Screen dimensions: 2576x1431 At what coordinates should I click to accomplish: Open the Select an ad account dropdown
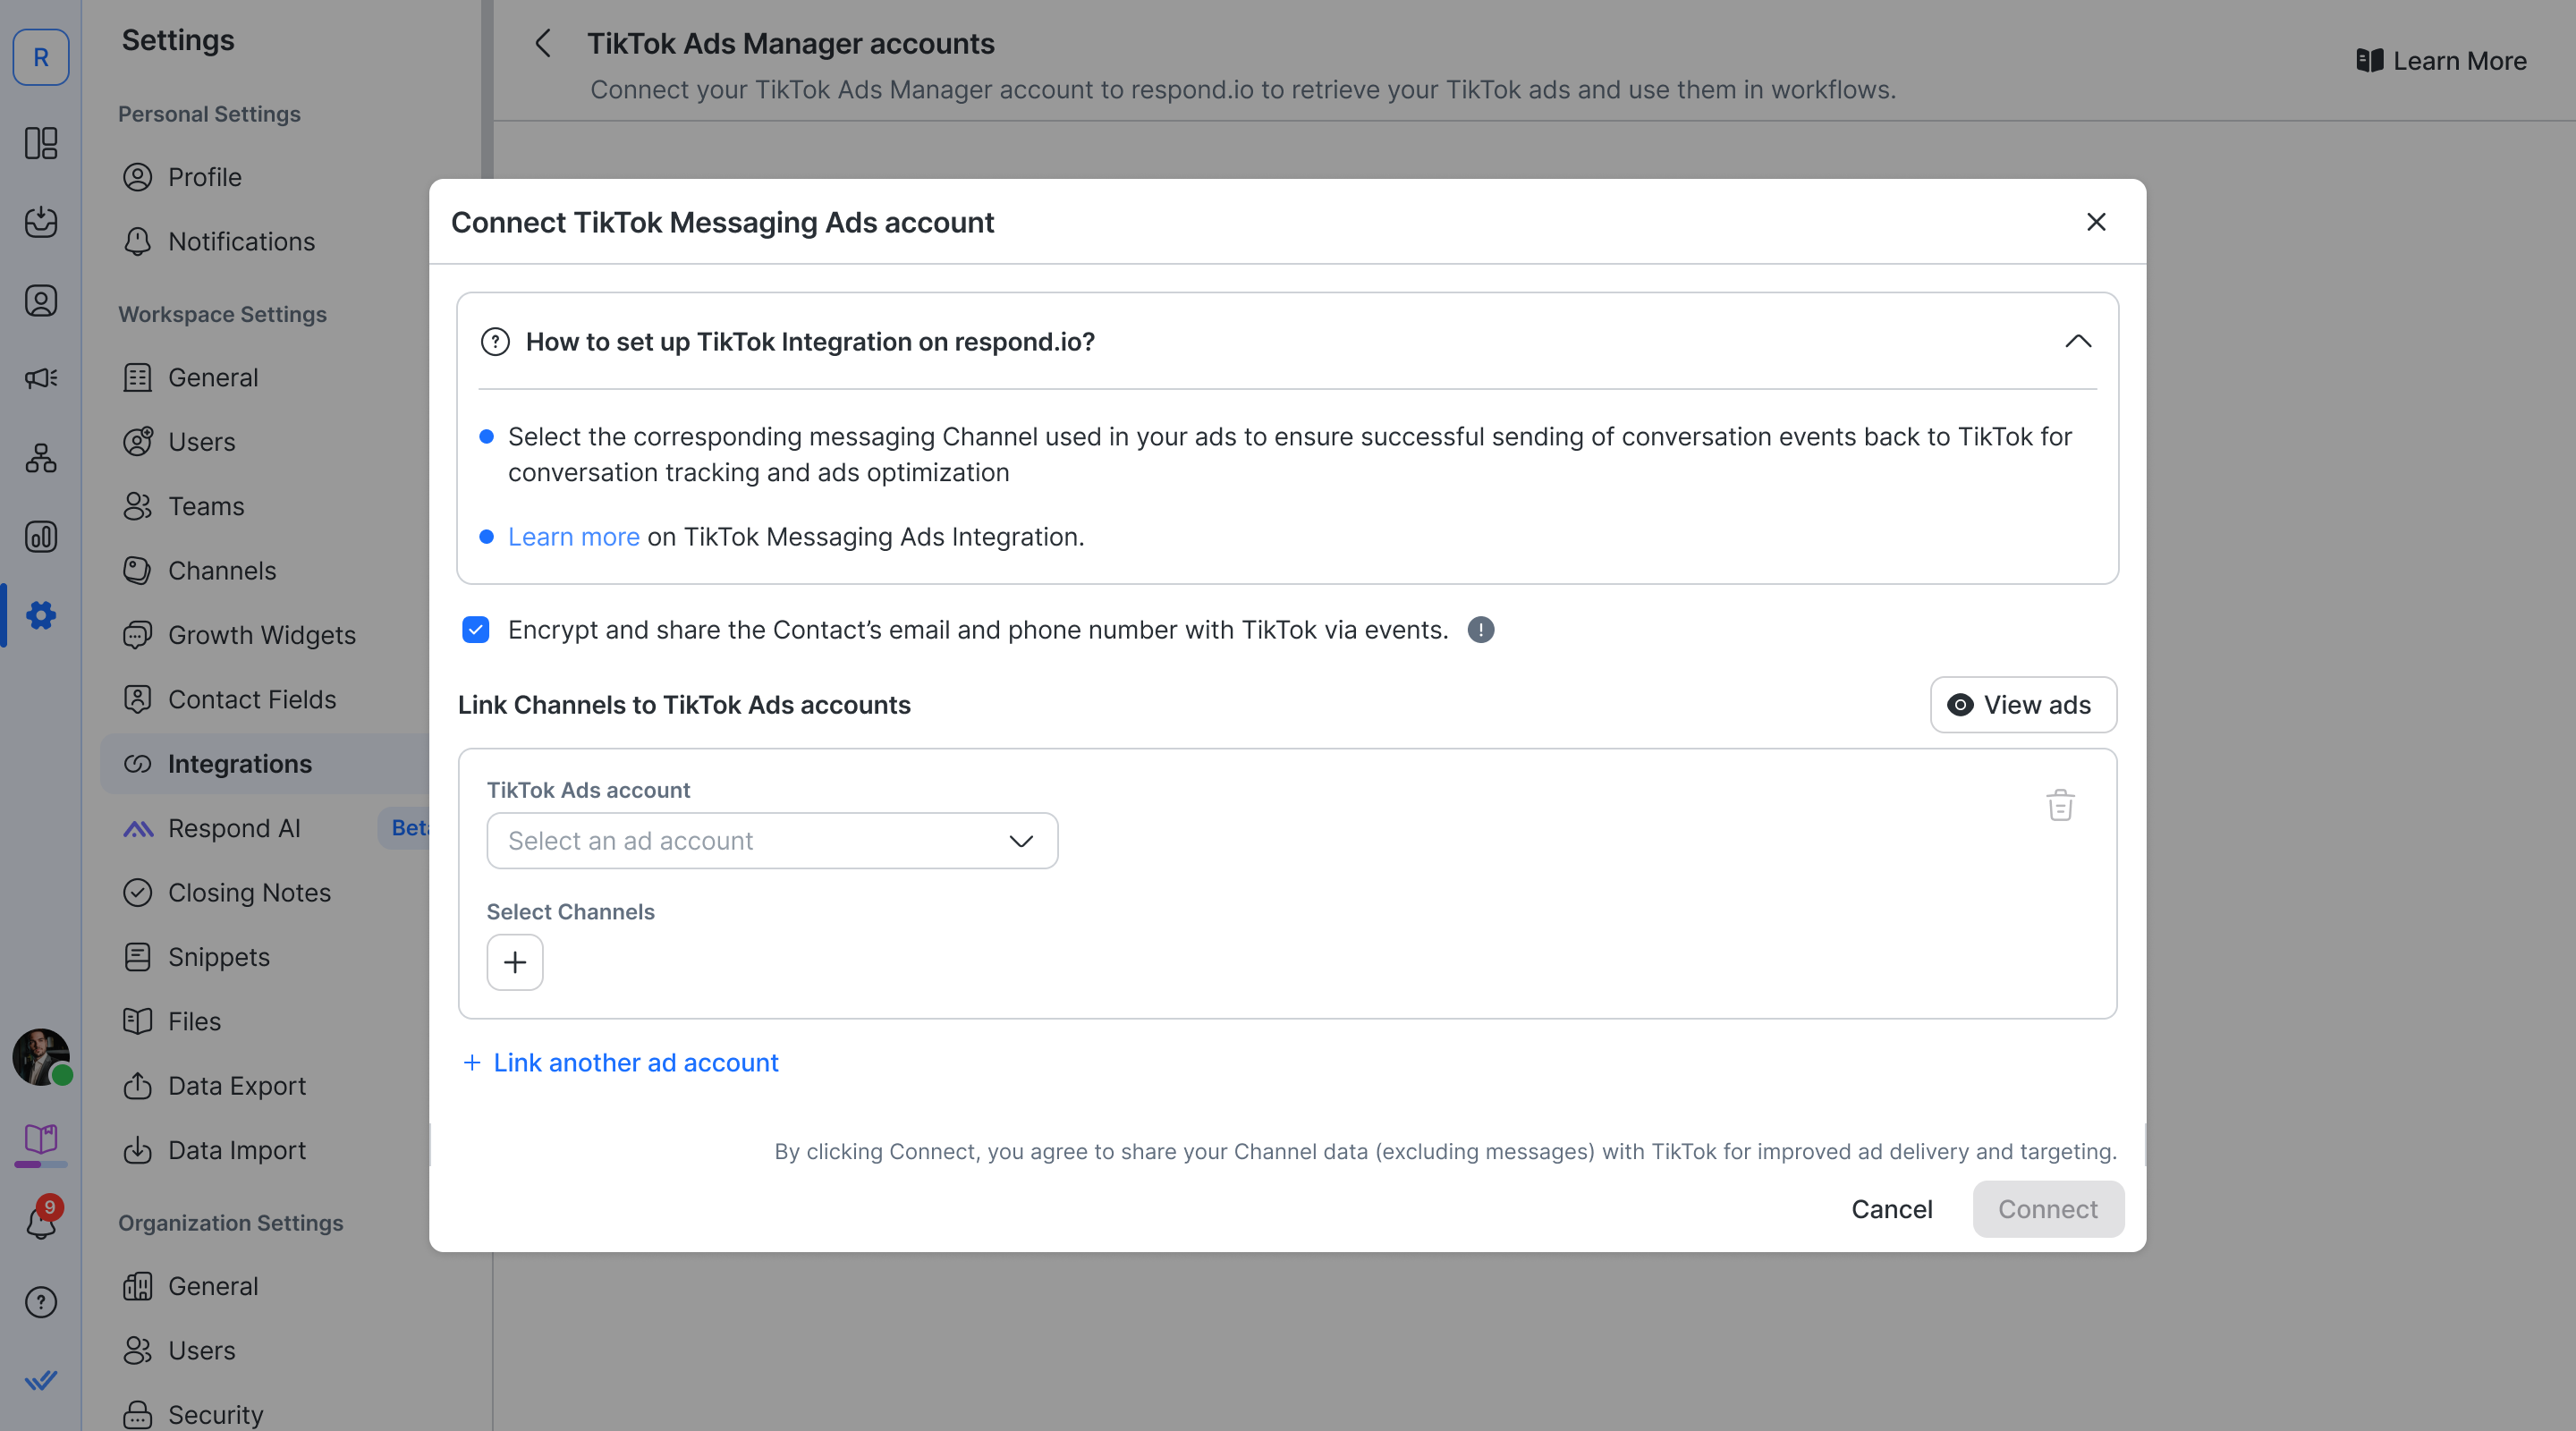[772, 841]
